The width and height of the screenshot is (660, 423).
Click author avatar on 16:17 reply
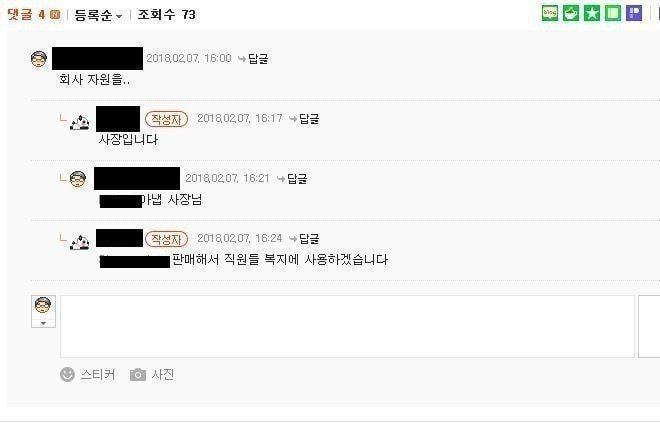coord(80,121)
